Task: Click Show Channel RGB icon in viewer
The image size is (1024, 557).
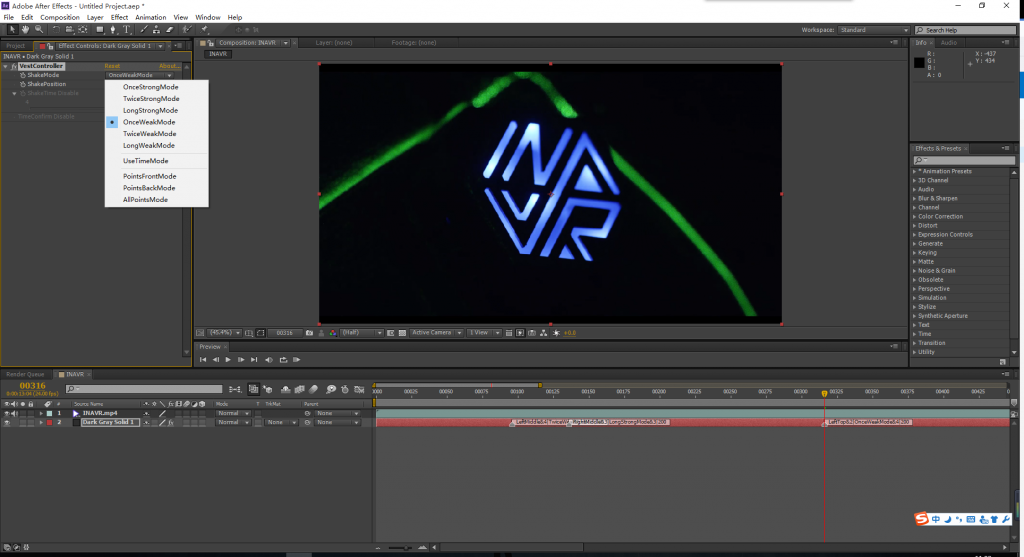Action: click(333, 333)
